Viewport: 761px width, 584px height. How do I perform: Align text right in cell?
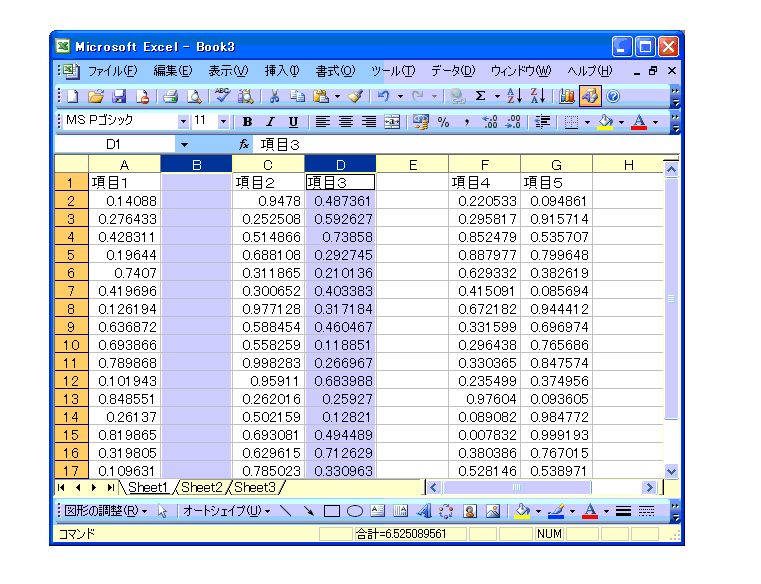click(369, 122)
